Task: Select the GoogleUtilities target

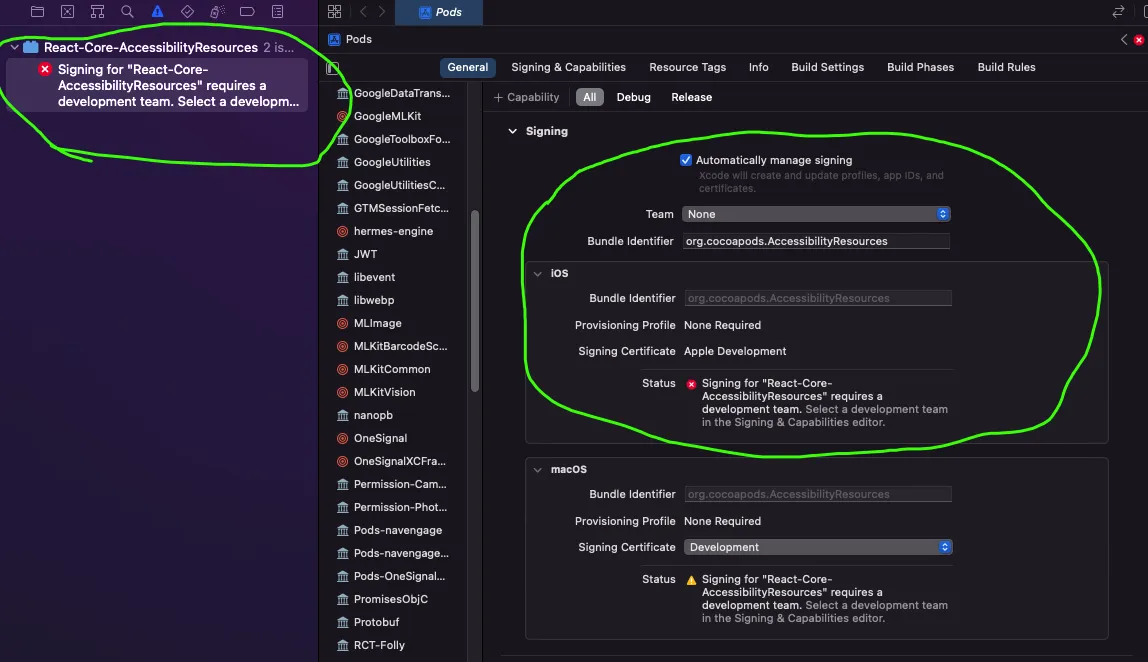Action: (x=392, y=163)
